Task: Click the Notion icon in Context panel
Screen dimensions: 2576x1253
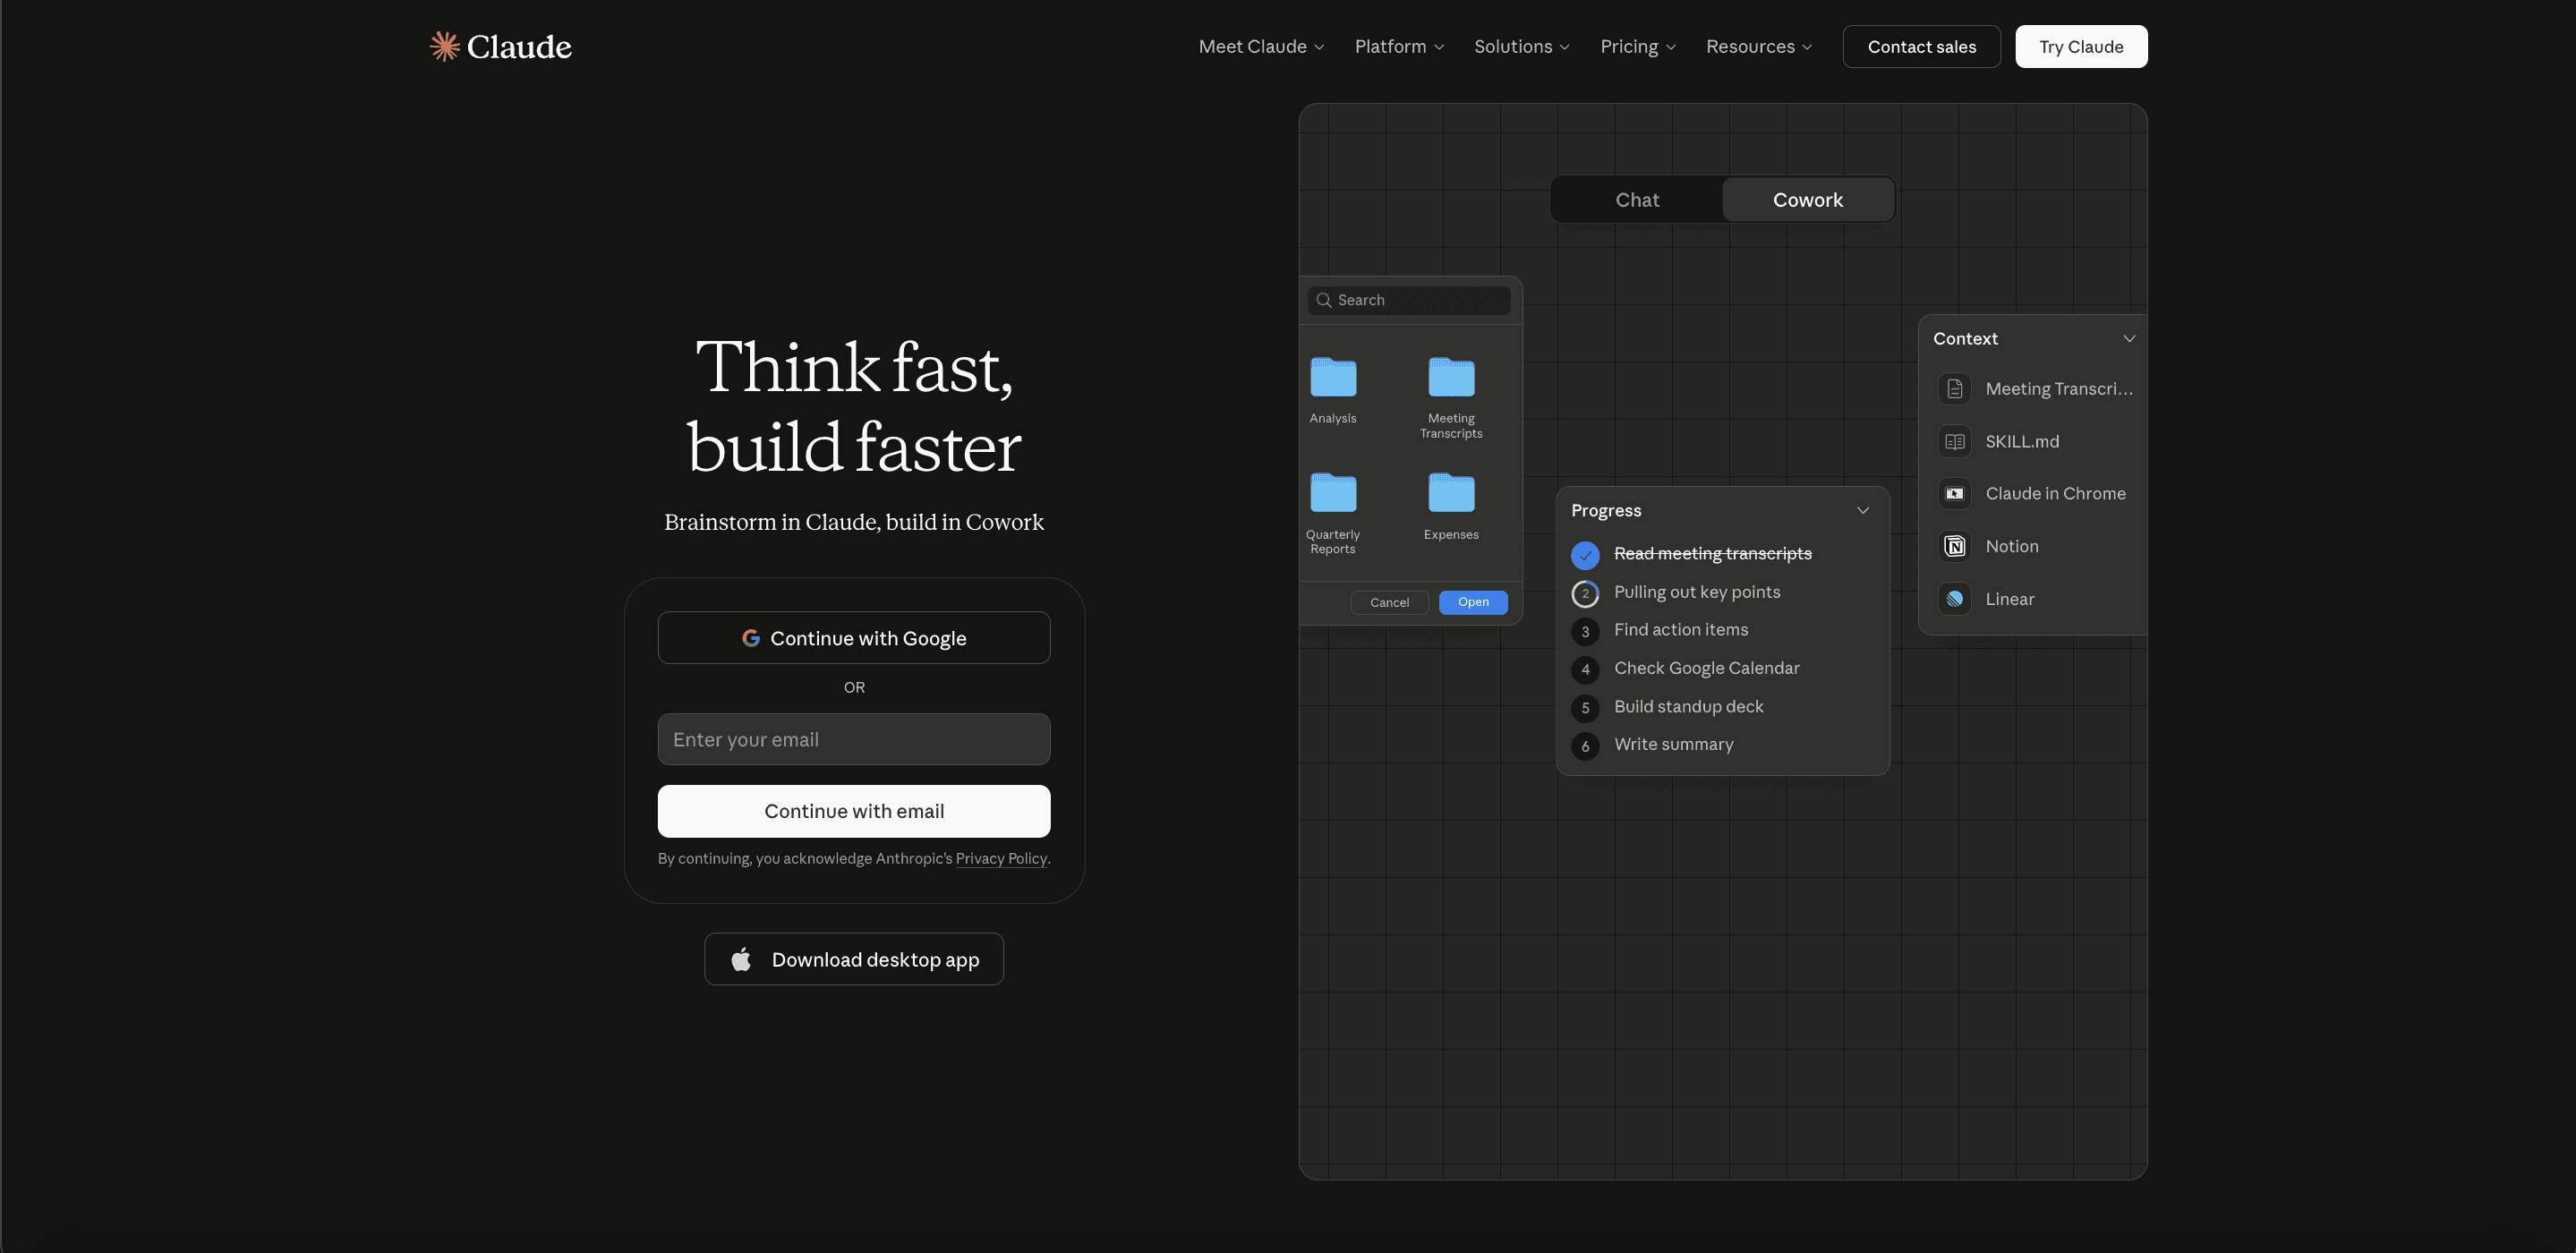Action: [x=1954, y=546]
